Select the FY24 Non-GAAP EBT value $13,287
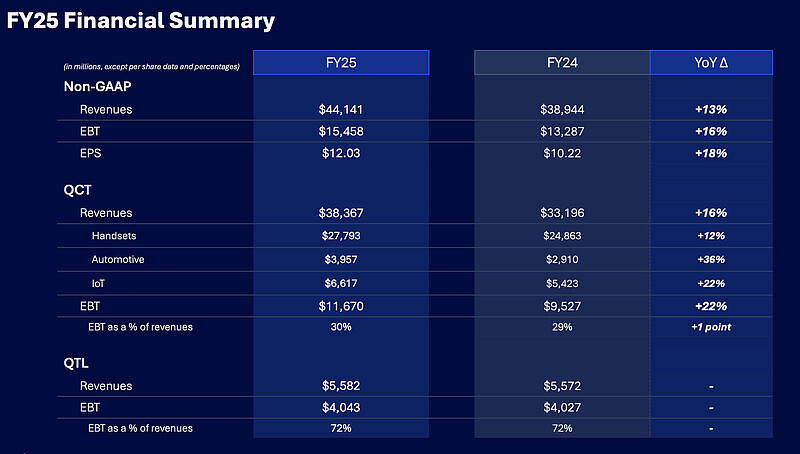The height and width of the screenshot is (454, 800). (561, 131)
